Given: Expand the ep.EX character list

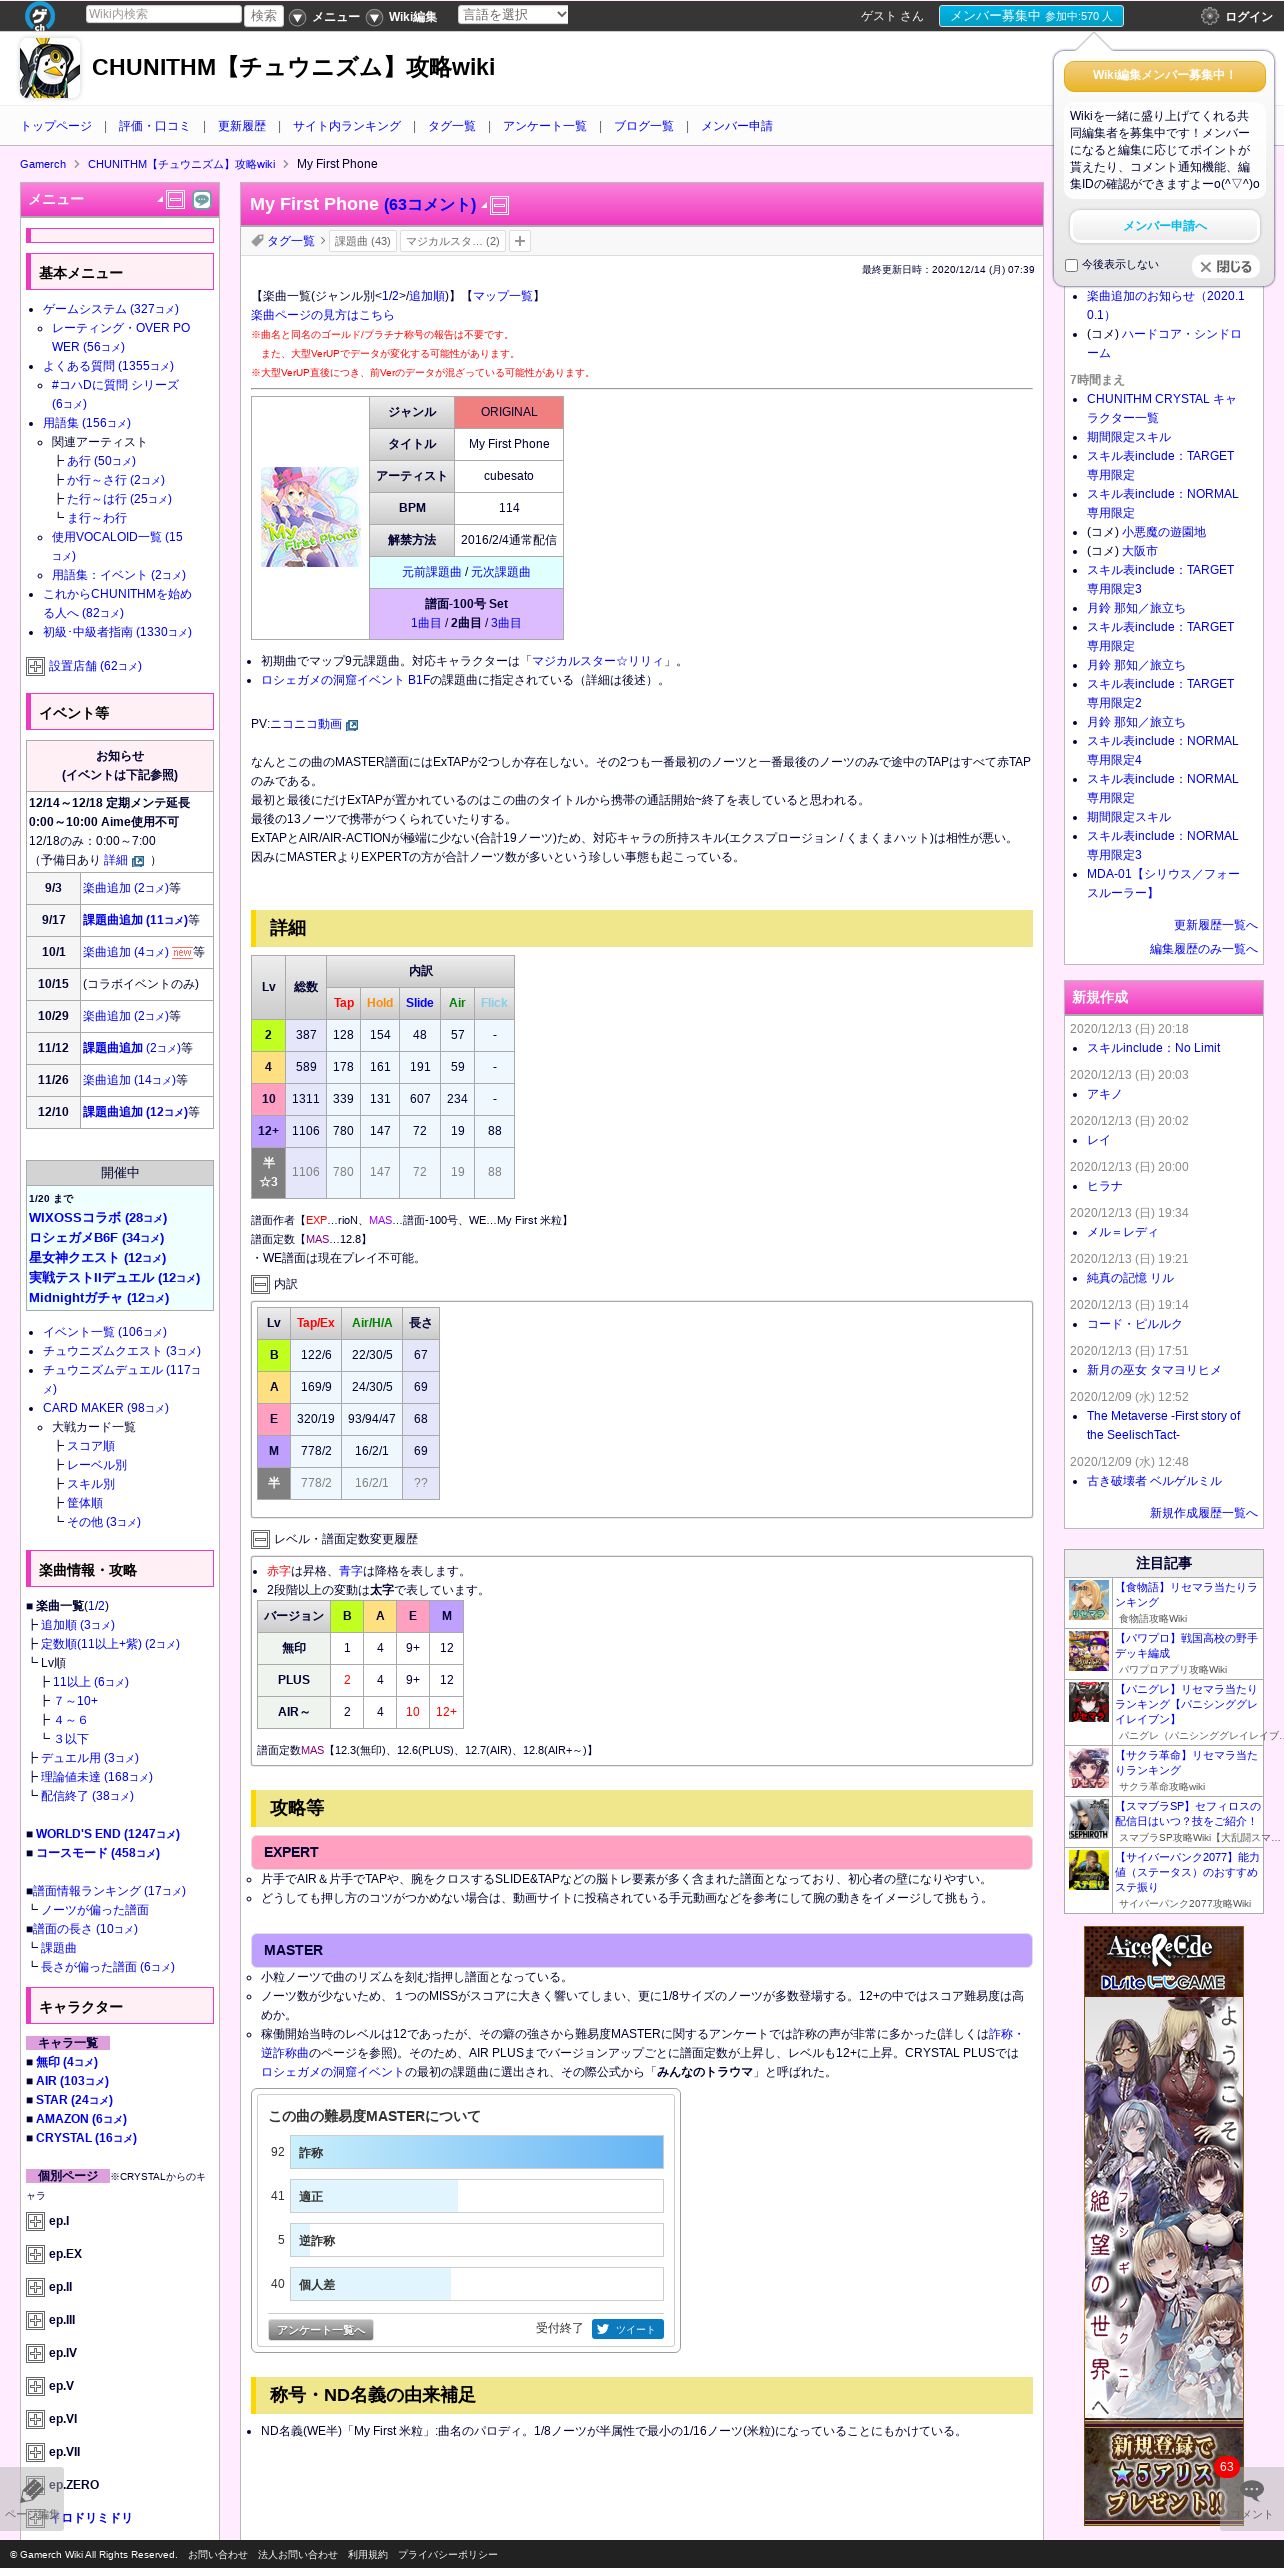Looking at the screenshot, I should pos(35,2255).
